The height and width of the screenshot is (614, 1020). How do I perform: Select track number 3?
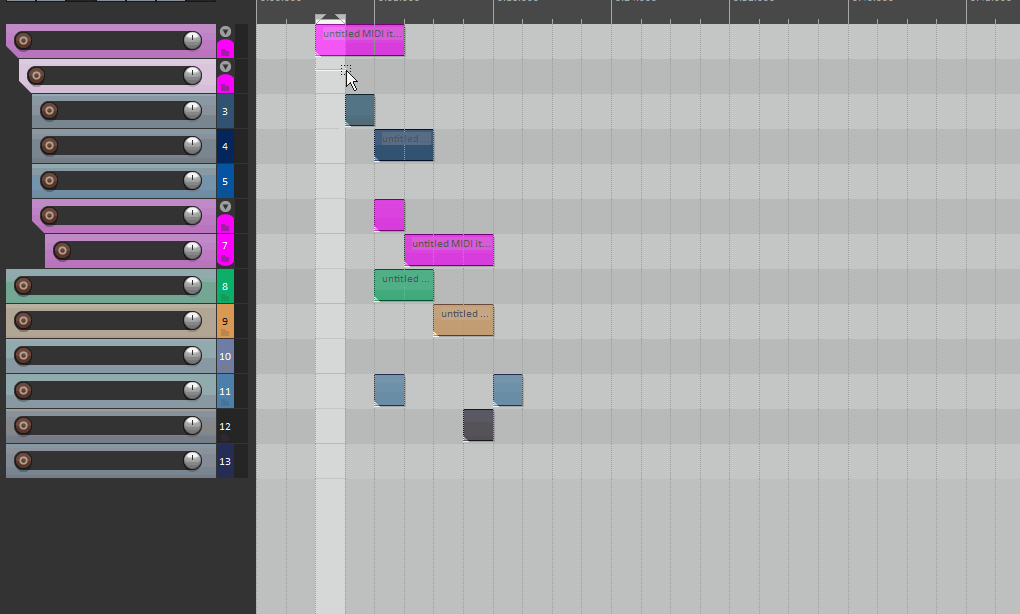point(225,111)
